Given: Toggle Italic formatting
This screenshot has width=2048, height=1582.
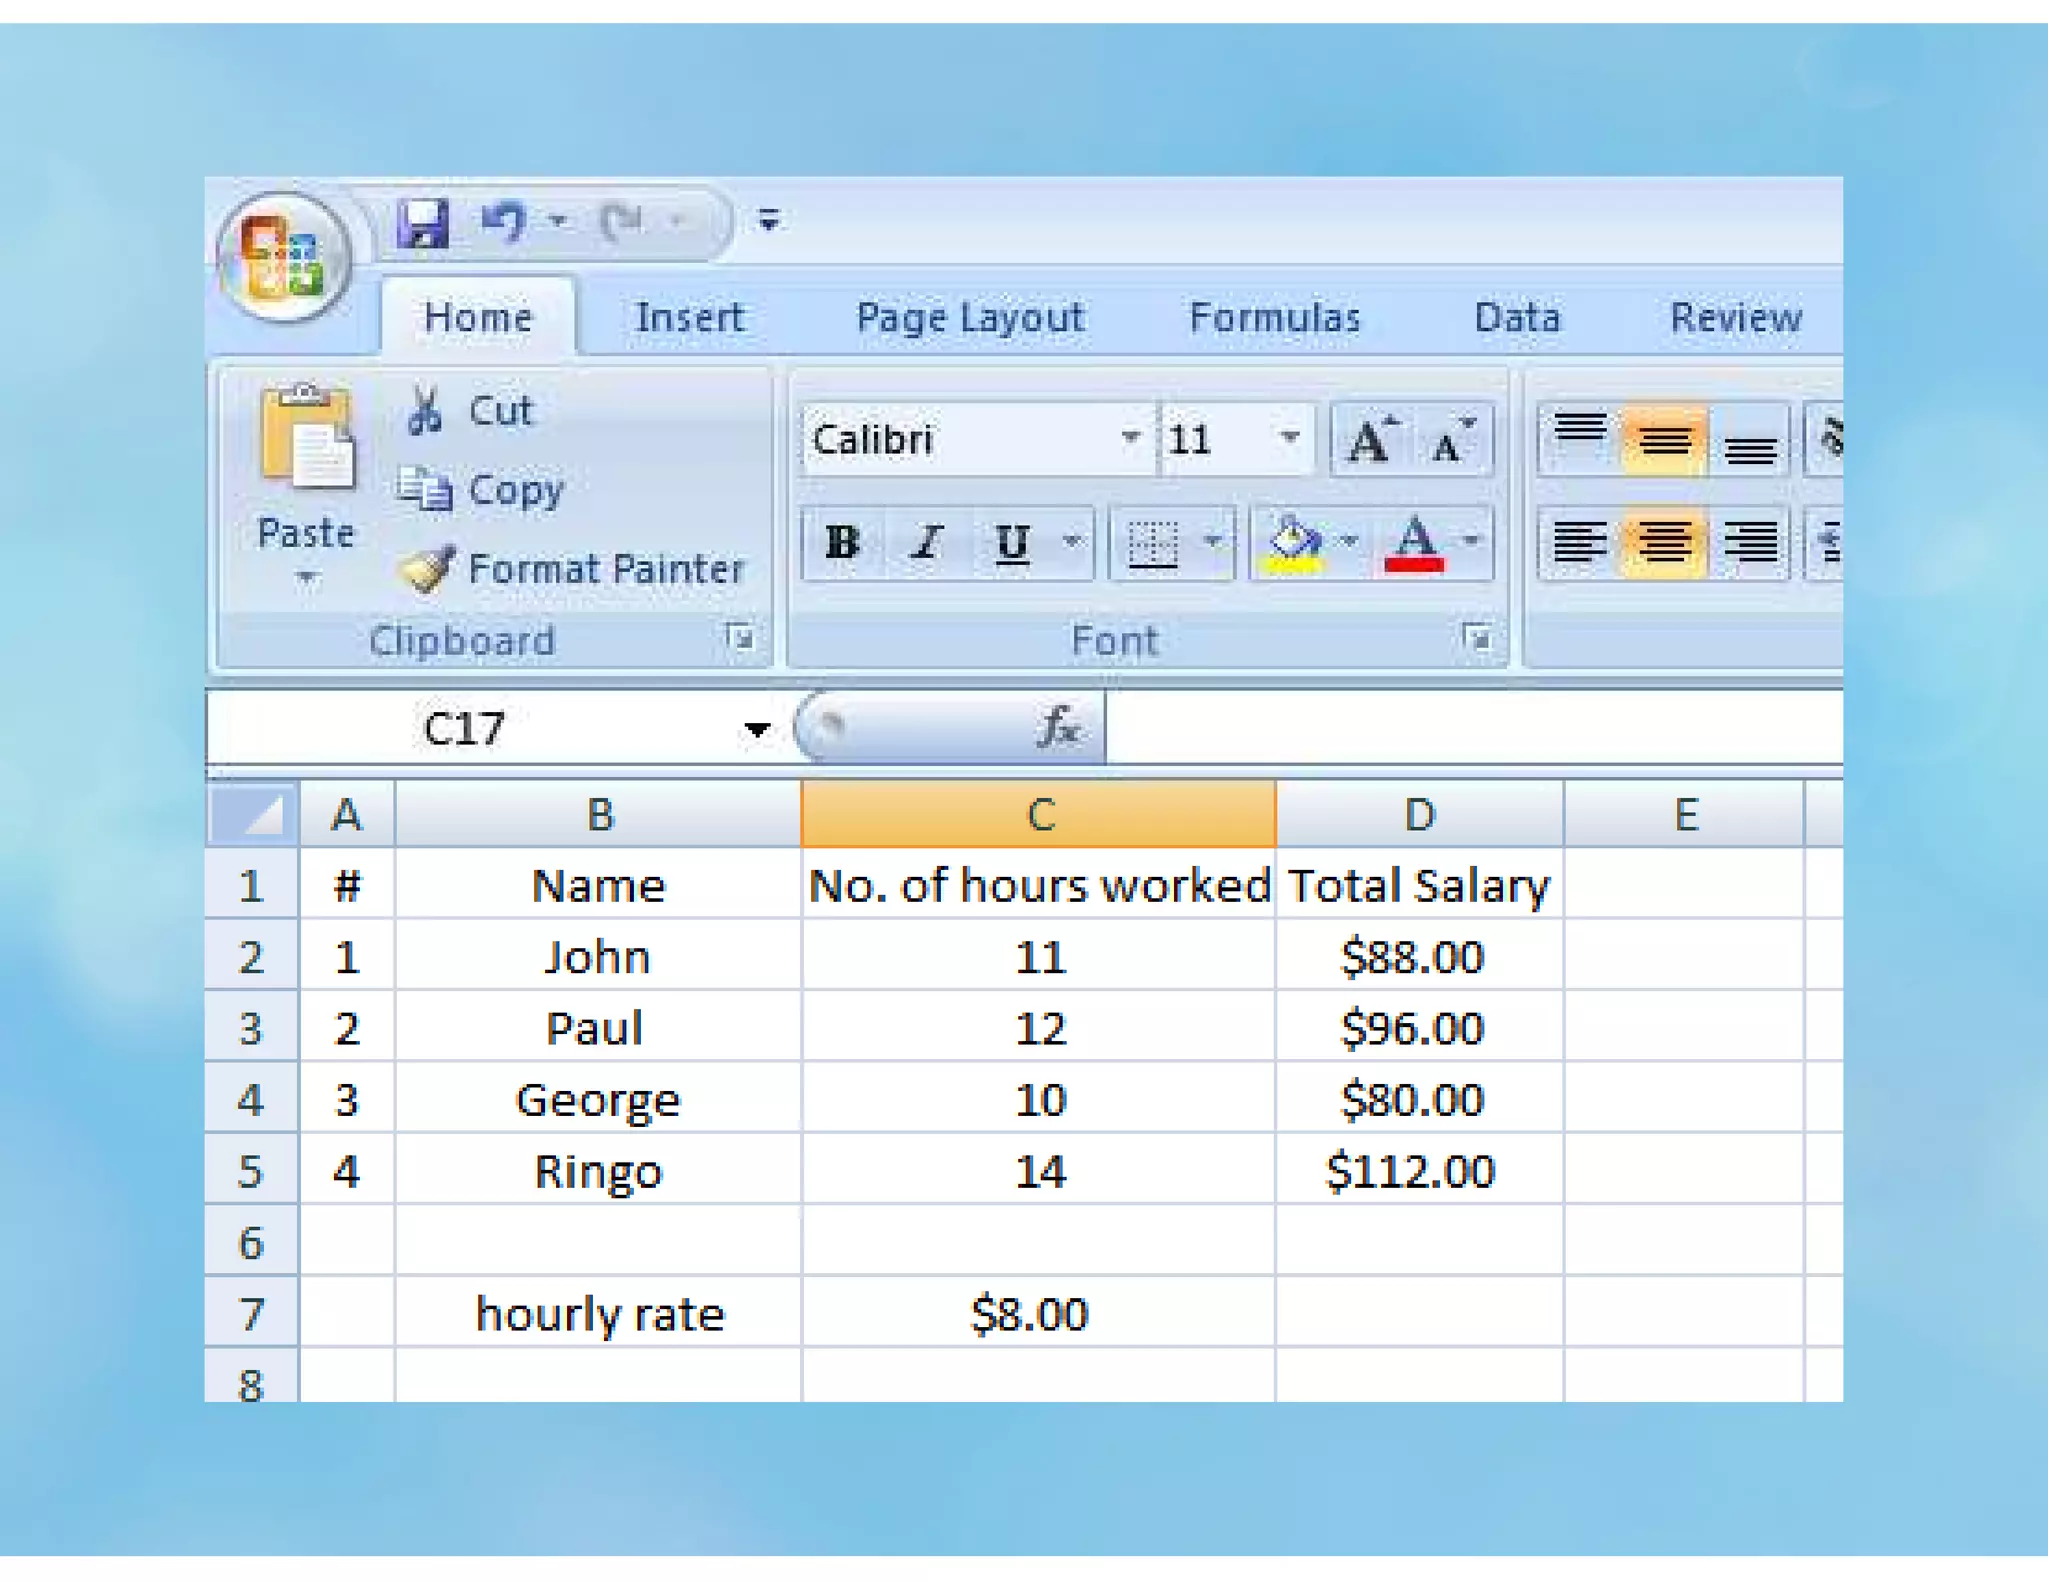Looking at the screenshot, I should click(927, 543).
